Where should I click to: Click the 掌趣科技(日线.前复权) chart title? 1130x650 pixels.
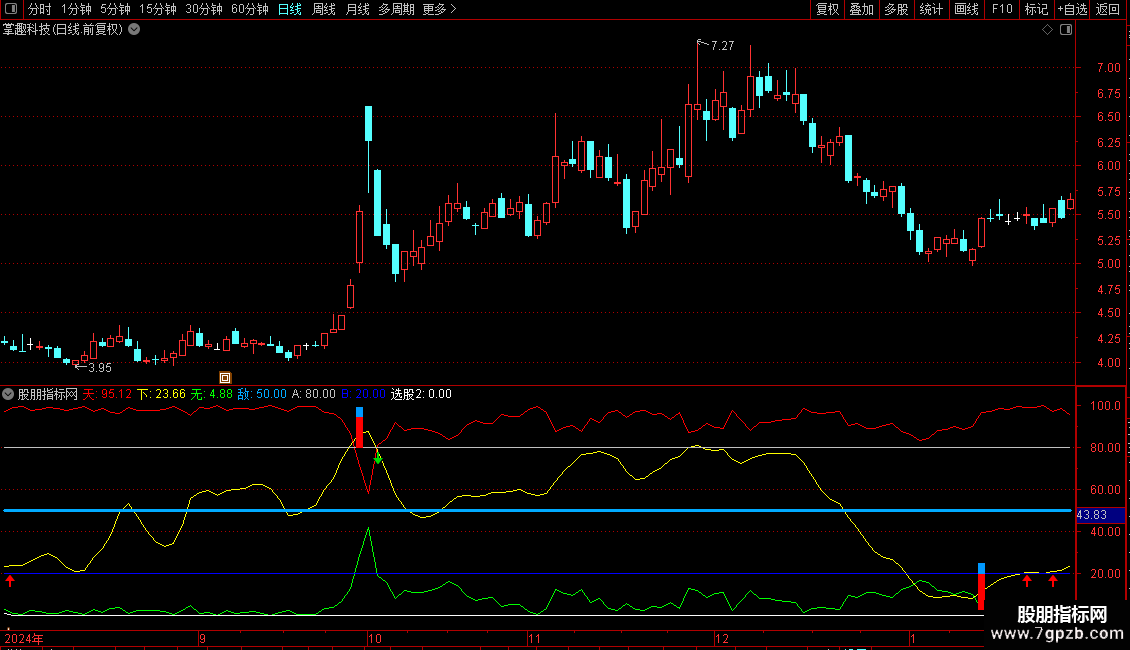[63, 30]
